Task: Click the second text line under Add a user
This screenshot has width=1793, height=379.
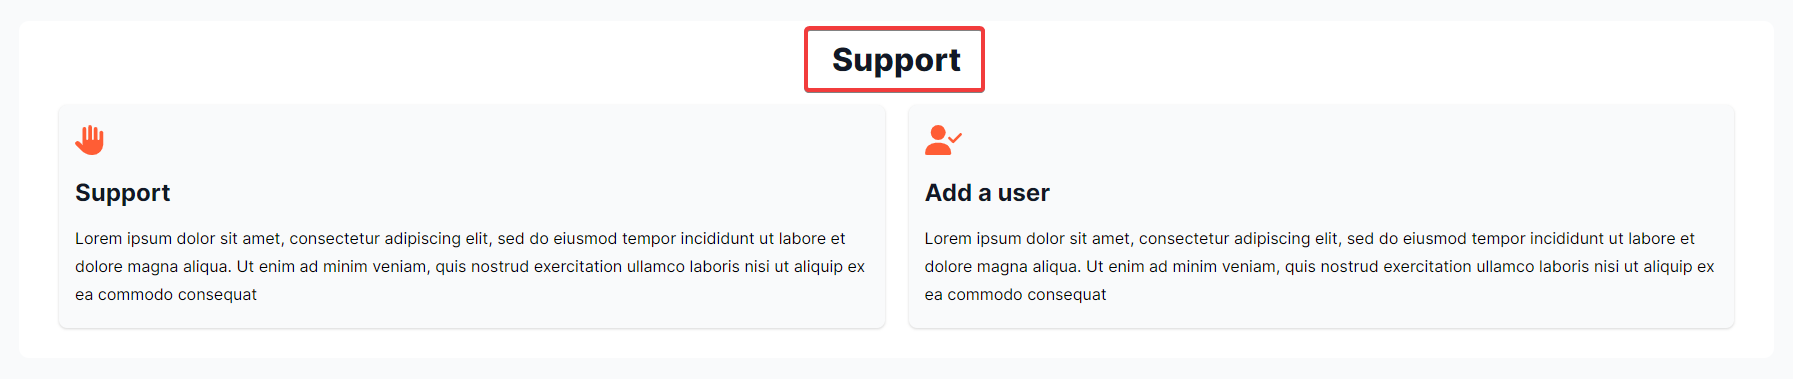Action: [x=1319, y=266]
